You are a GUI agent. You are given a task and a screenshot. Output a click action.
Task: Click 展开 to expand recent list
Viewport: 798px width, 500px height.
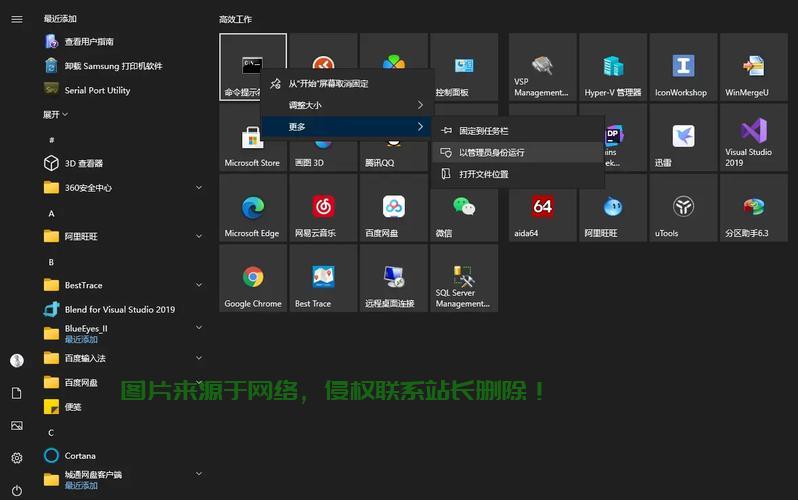click(x=55, y=115)
